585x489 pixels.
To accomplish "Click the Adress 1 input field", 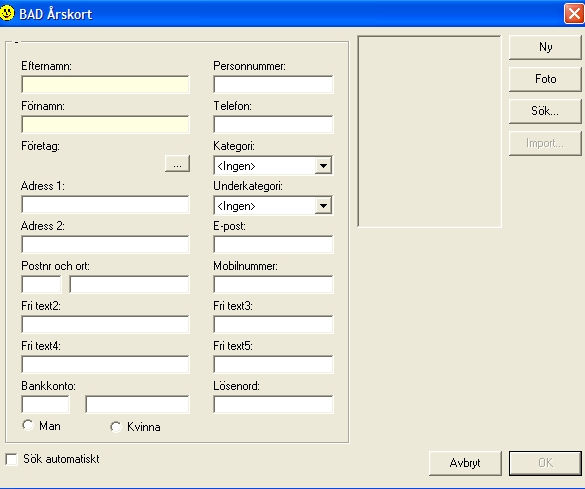I will 106,204.
